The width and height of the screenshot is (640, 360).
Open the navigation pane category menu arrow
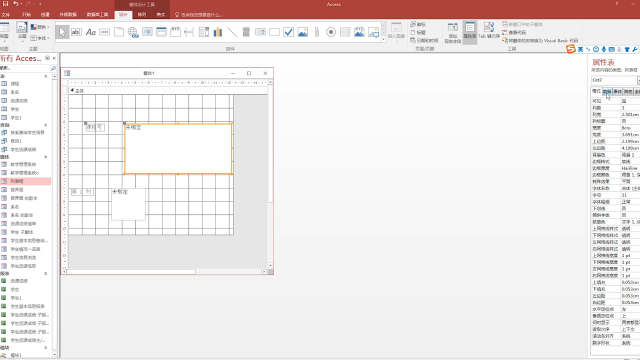coord(47,58)
